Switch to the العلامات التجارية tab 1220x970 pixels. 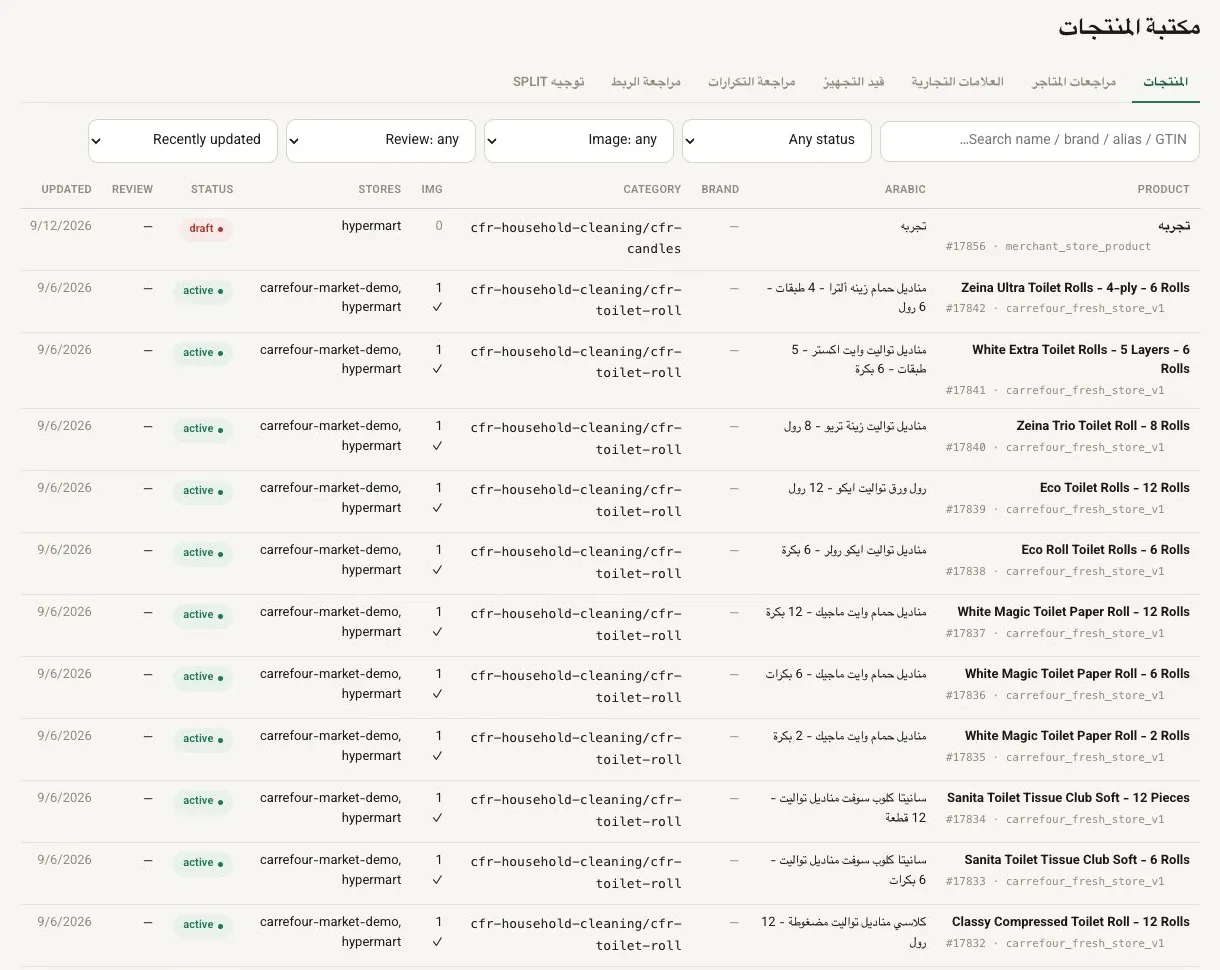coord(958,82)
